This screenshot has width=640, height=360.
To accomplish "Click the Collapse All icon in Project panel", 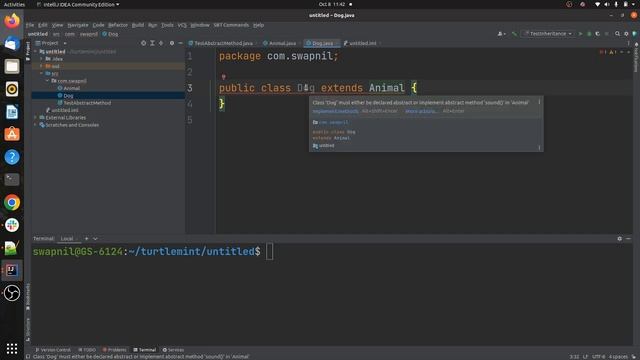I will click(x=161, y=43).
